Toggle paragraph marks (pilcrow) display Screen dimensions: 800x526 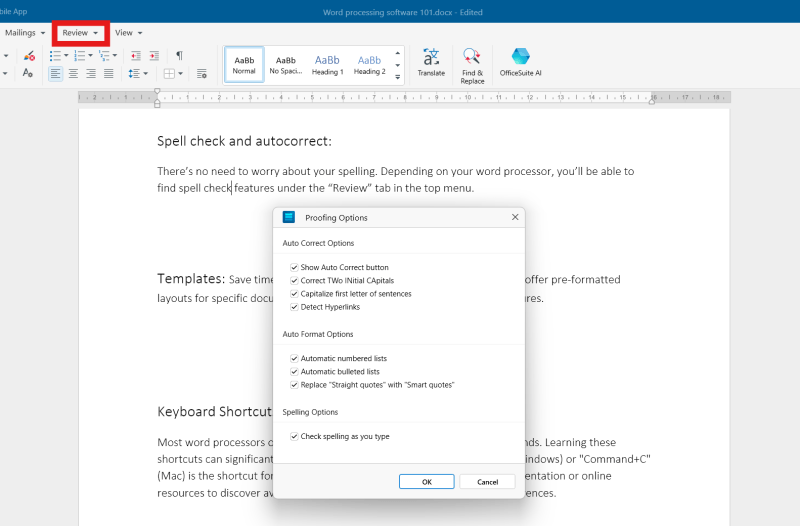179,55
